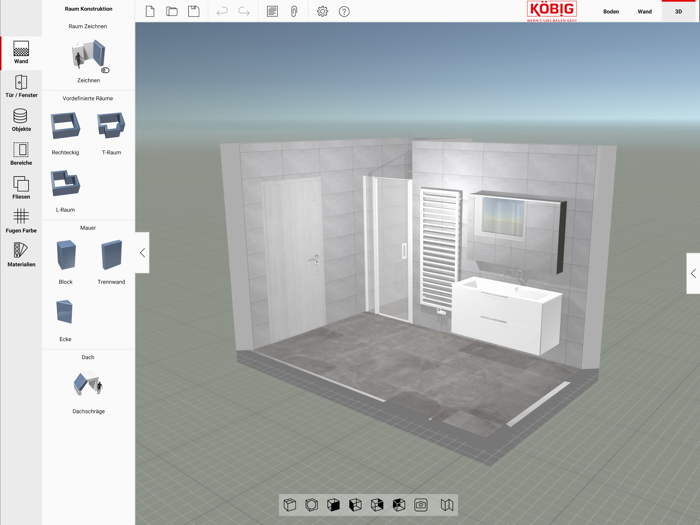Add a Trennwand partition wall
700x525 pixels.
click(x=111, y=262)
